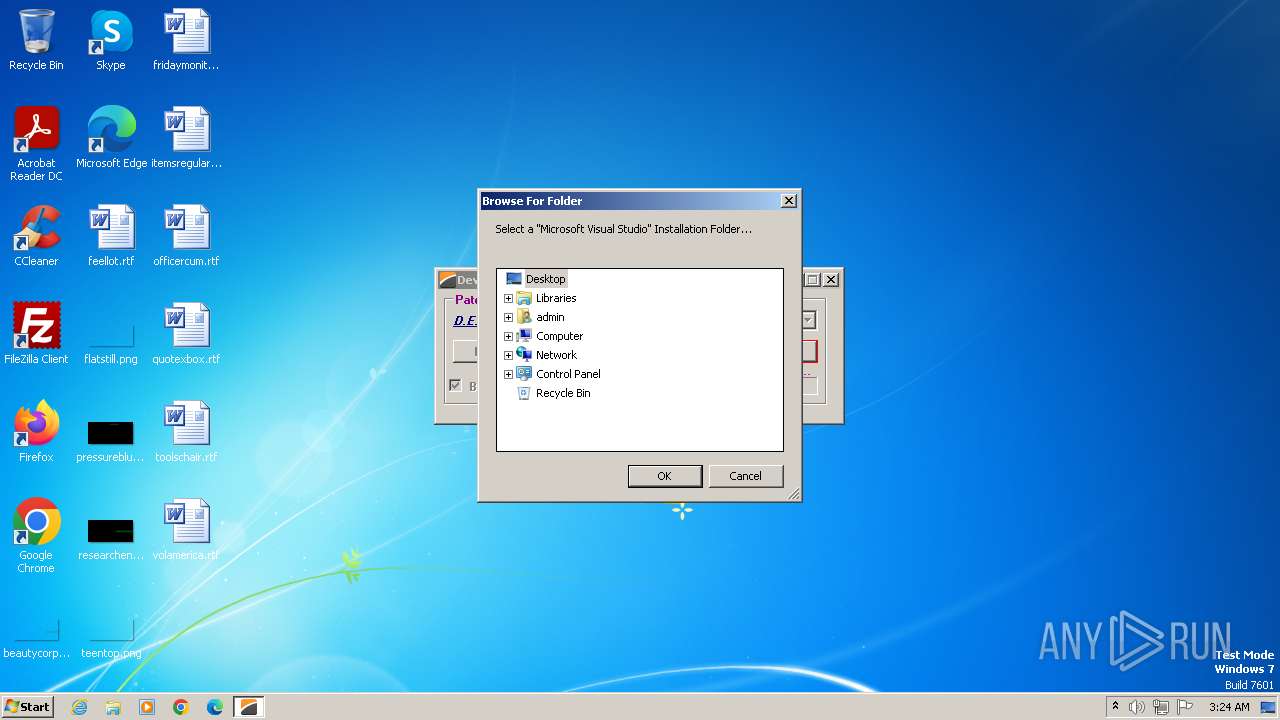Click the Network globe icon in tree
Image resolution: width=1280 pixels, height=720 pixels.
524,355
